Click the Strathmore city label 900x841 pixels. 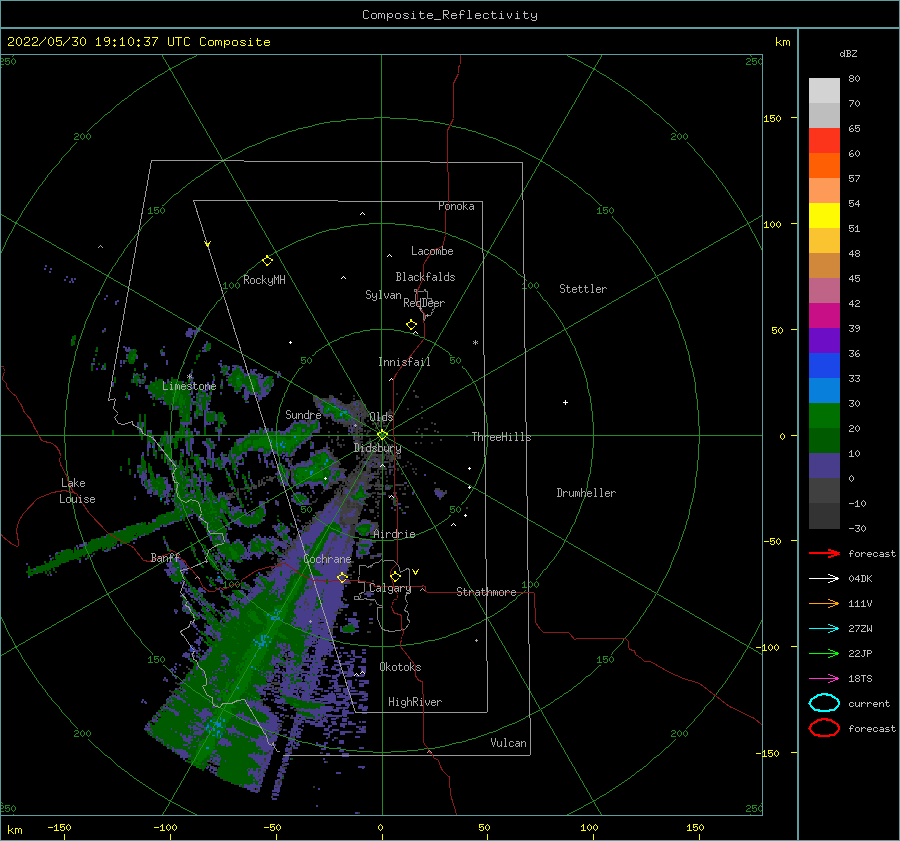pos(486,592)
